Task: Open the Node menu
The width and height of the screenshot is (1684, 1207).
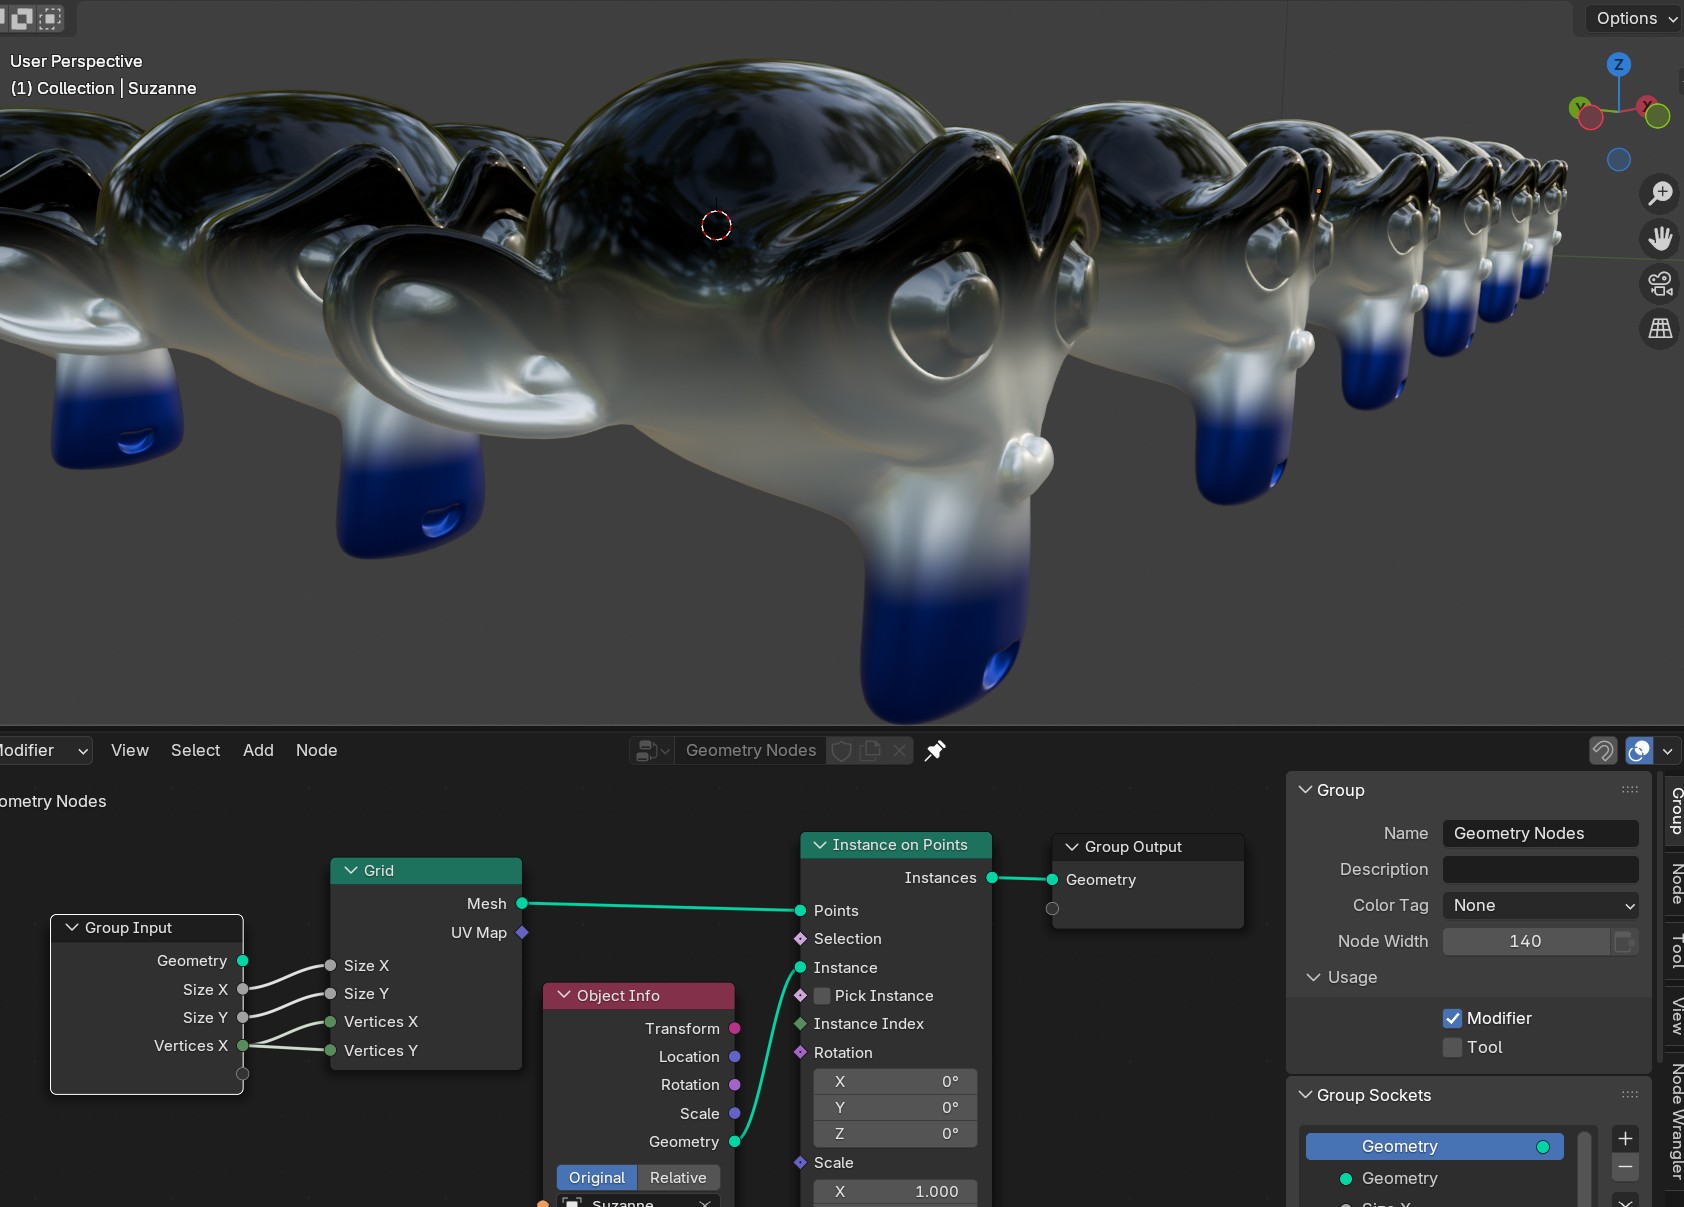Action: click(x=316, y=750)
